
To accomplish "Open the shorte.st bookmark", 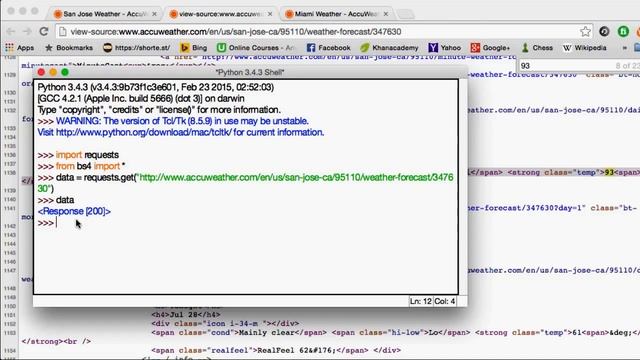I will (x=136, y=48).
